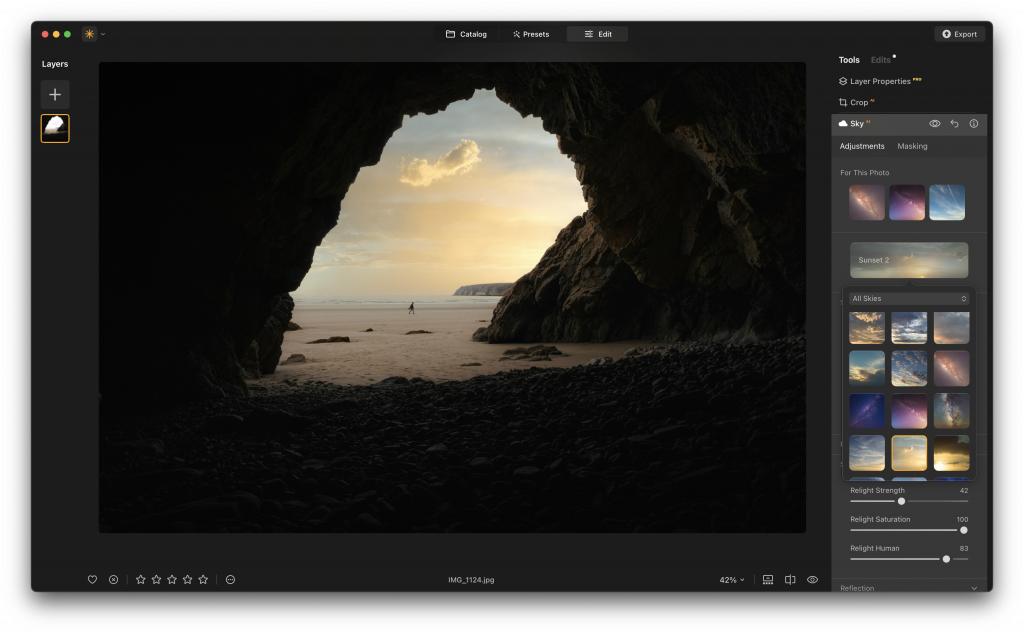The height and width of the screenshot is (633, 1024).
Task: Toggle before/after compare split icon
Action: [x=790, y=579]
